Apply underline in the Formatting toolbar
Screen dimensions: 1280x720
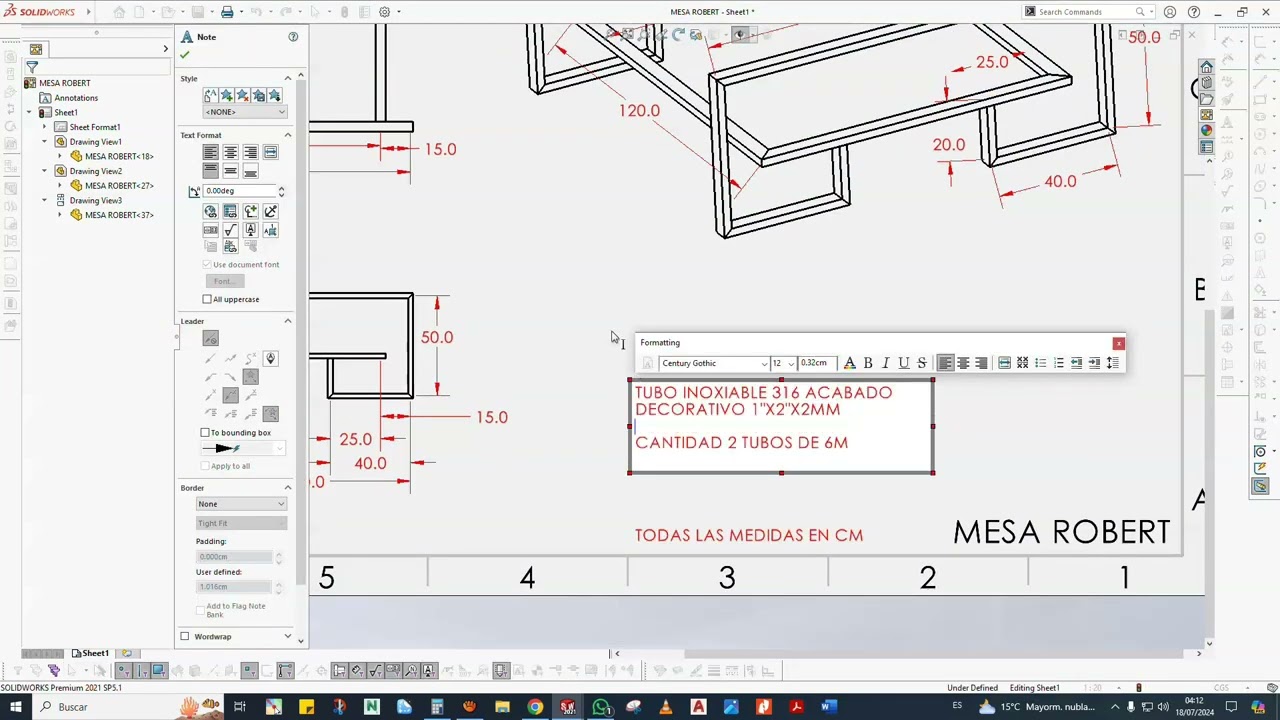[904, 363]
